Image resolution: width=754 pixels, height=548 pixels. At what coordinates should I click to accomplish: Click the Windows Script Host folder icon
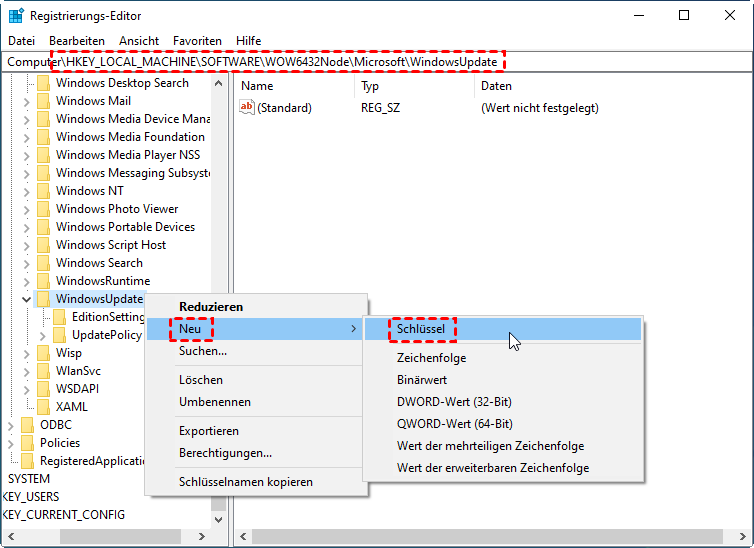(x=44, y=245)
